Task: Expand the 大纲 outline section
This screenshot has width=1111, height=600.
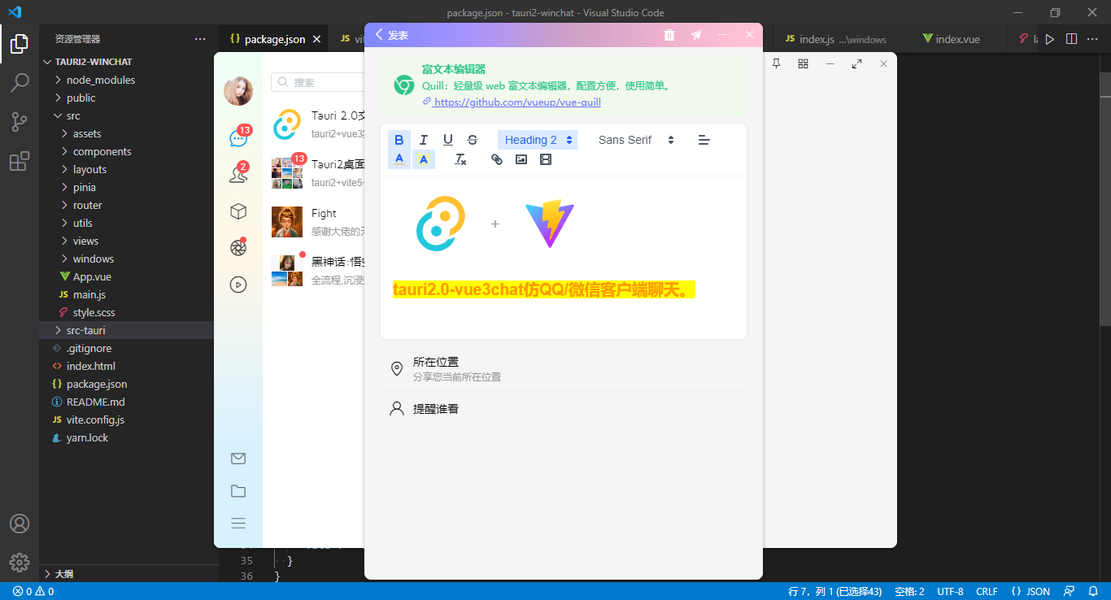Action: (126, 574)
